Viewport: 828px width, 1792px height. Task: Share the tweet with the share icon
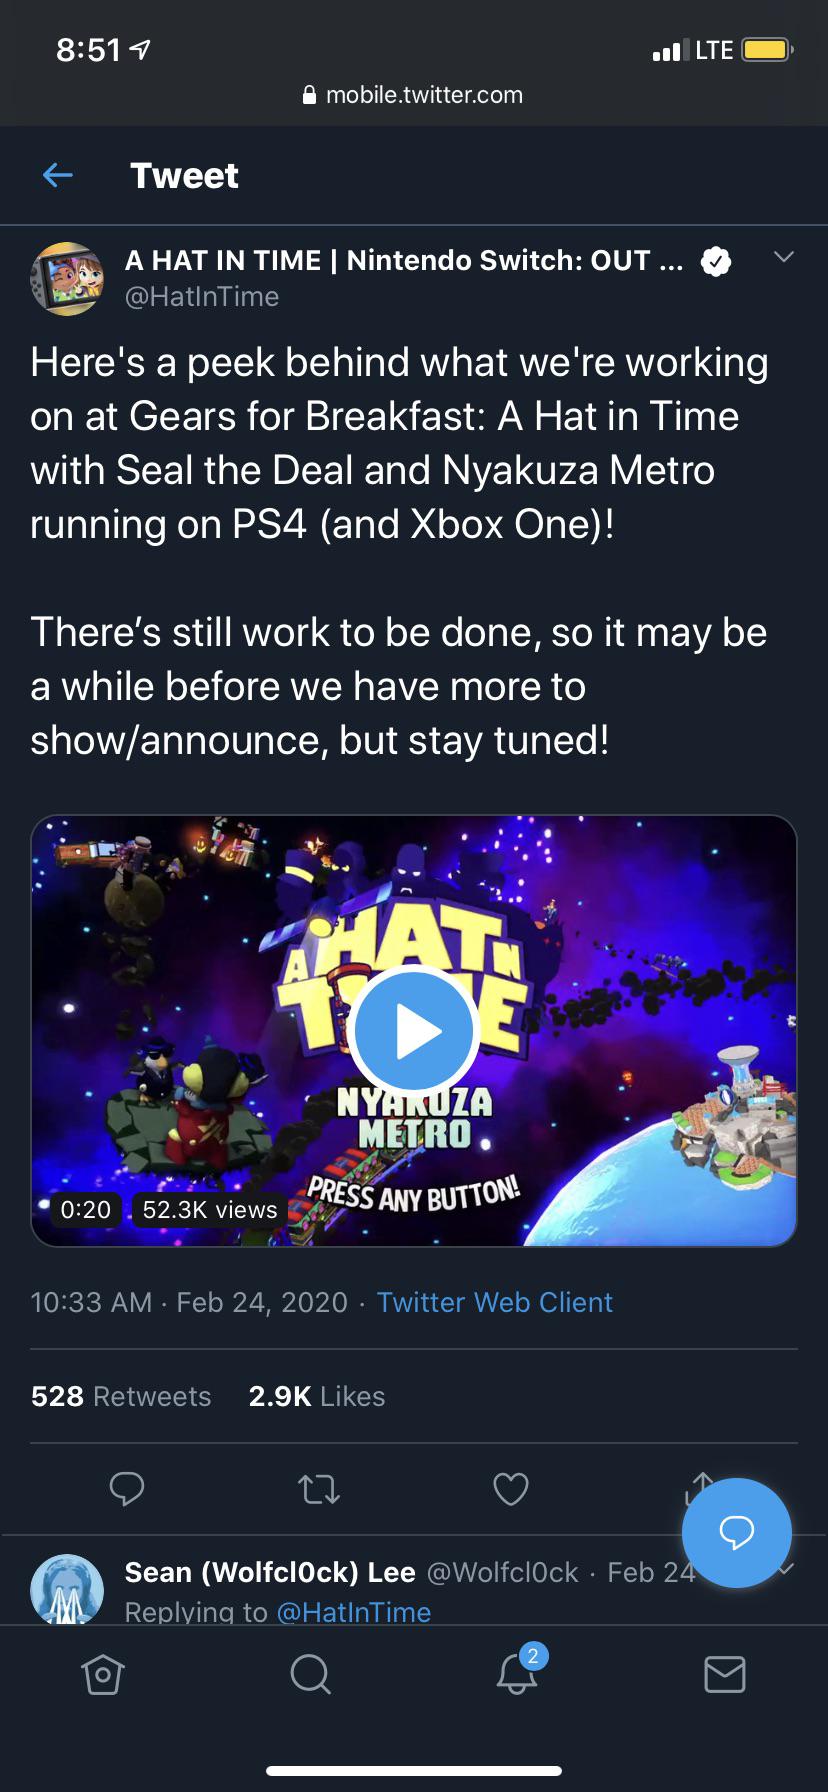[x=702, y=1489]
